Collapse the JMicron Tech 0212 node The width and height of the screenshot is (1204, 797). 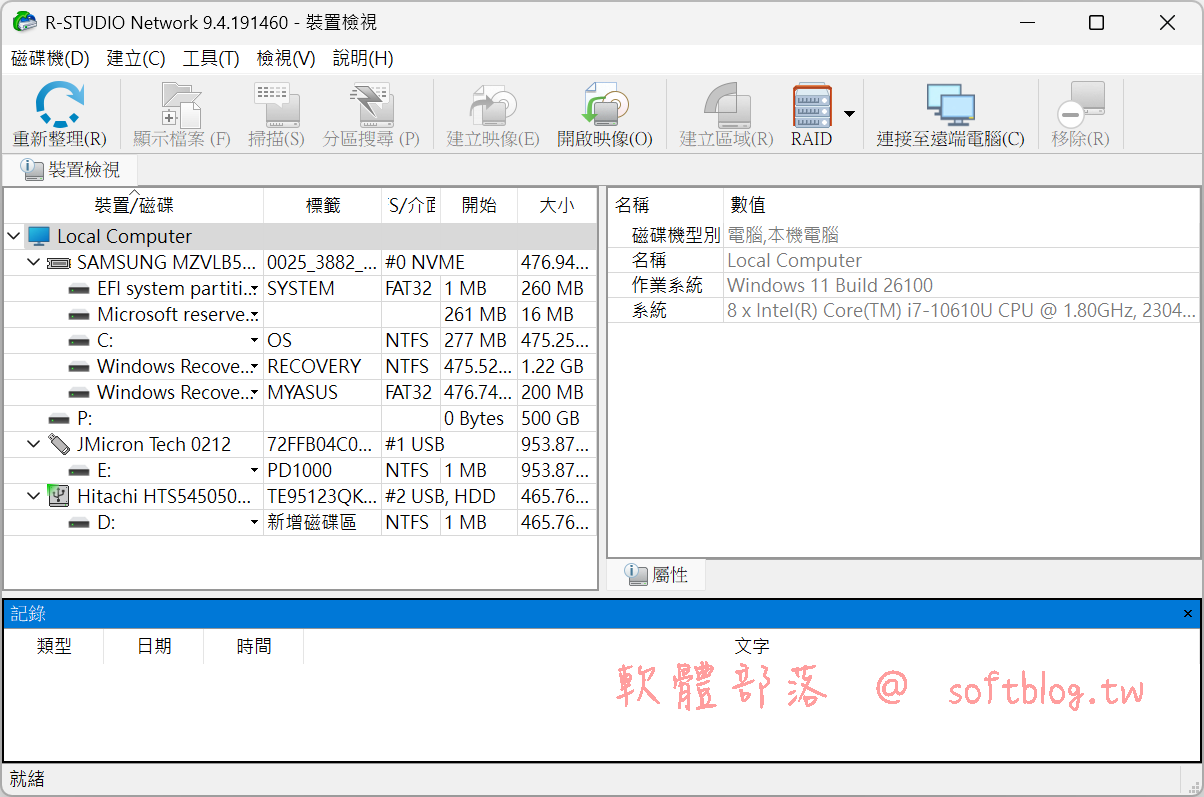(34, 445)
